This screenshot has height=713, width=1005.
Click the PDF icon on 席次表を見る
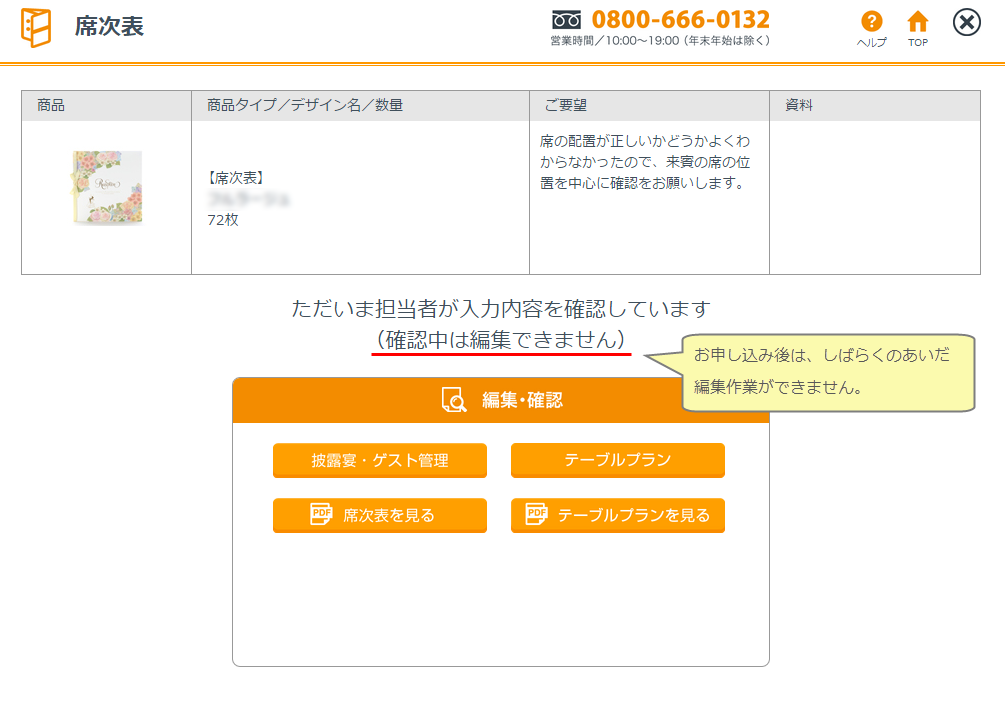[x=321, y=514]
